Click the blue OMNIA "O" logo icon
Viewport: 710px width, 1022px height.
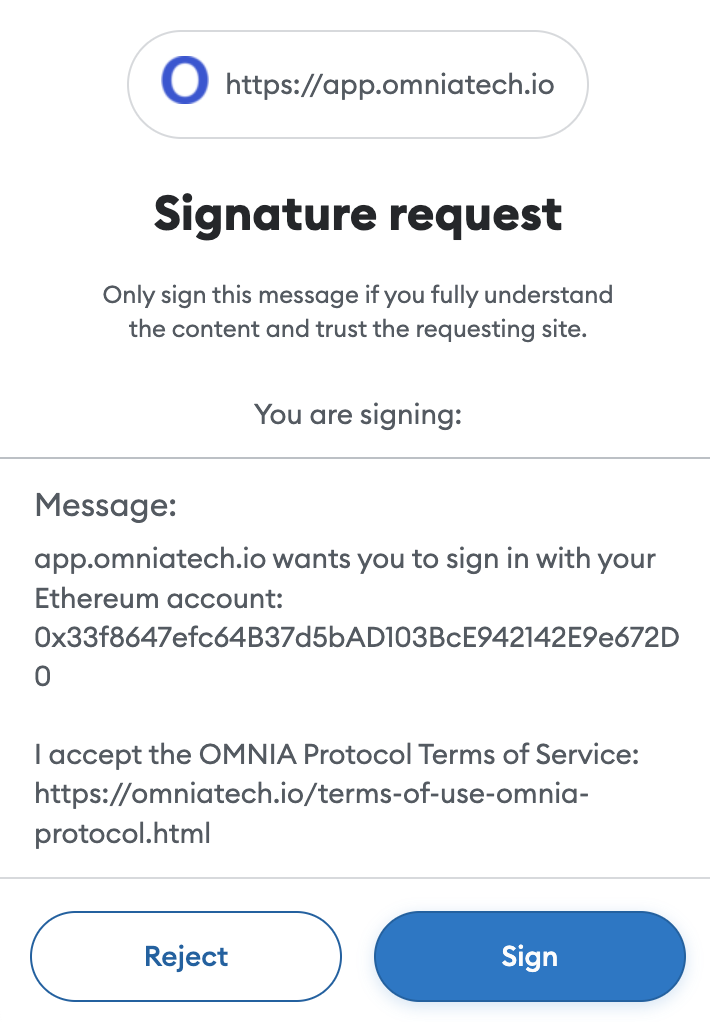[185, 80]
